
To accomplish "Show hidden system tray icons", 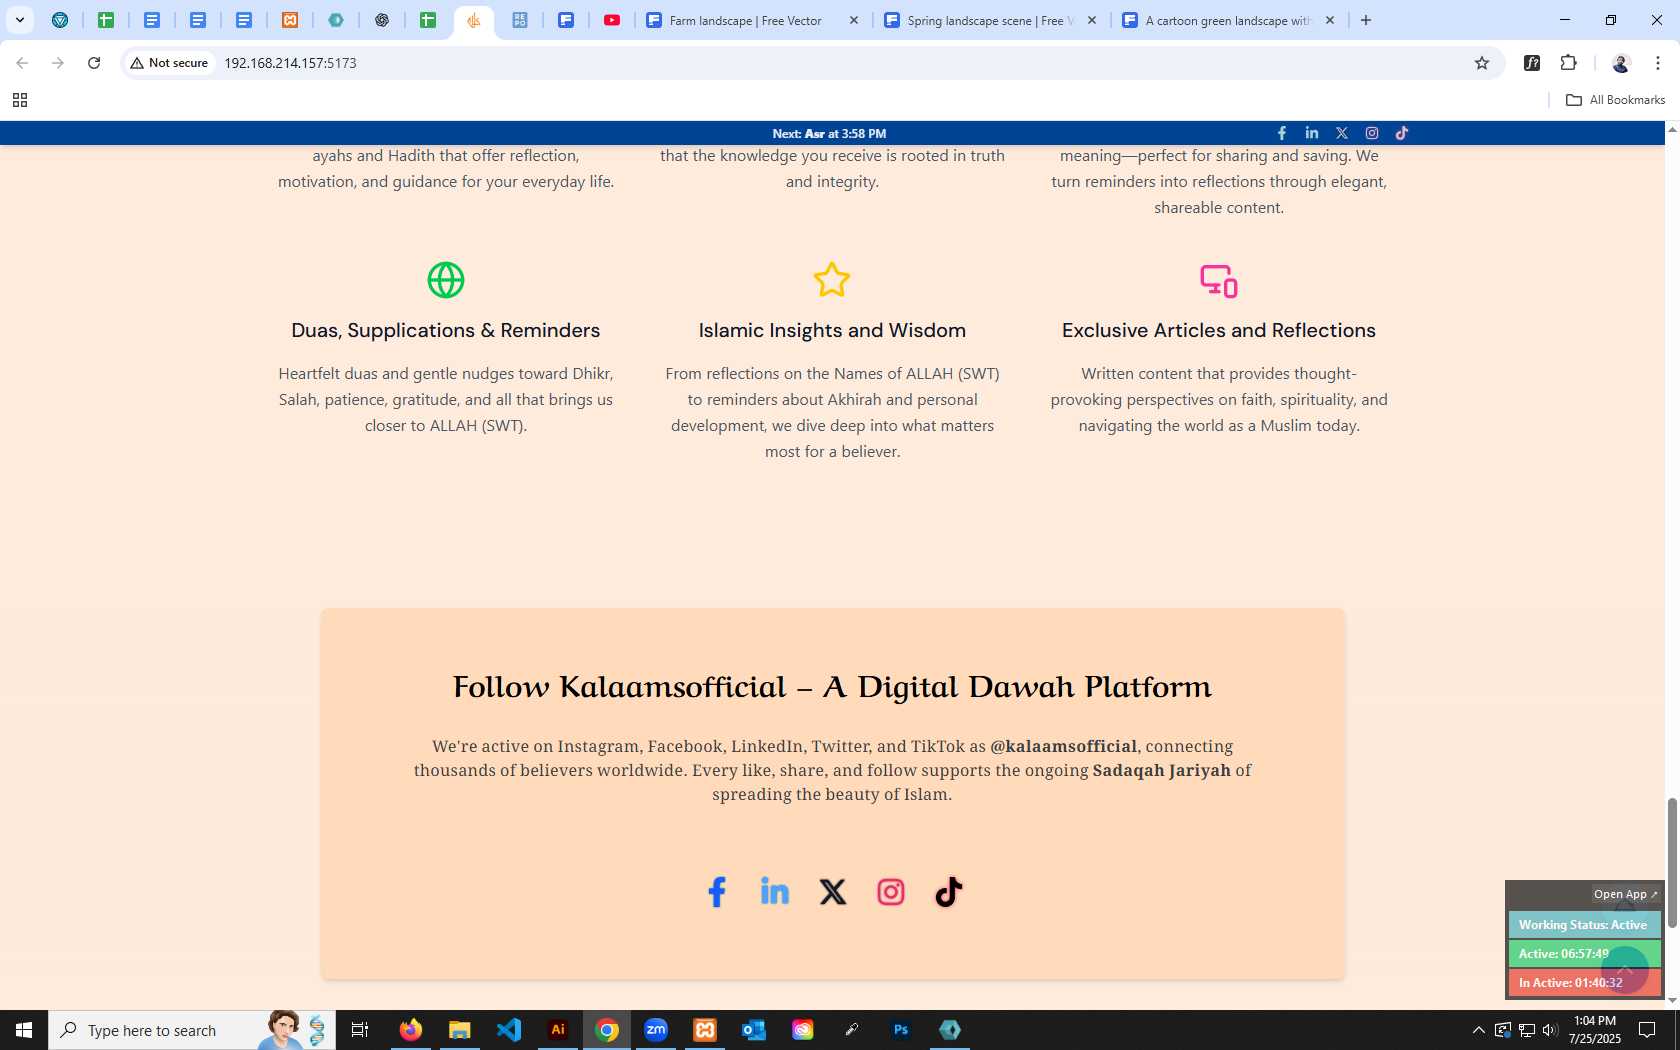I will click(x=1478, y=1030).
